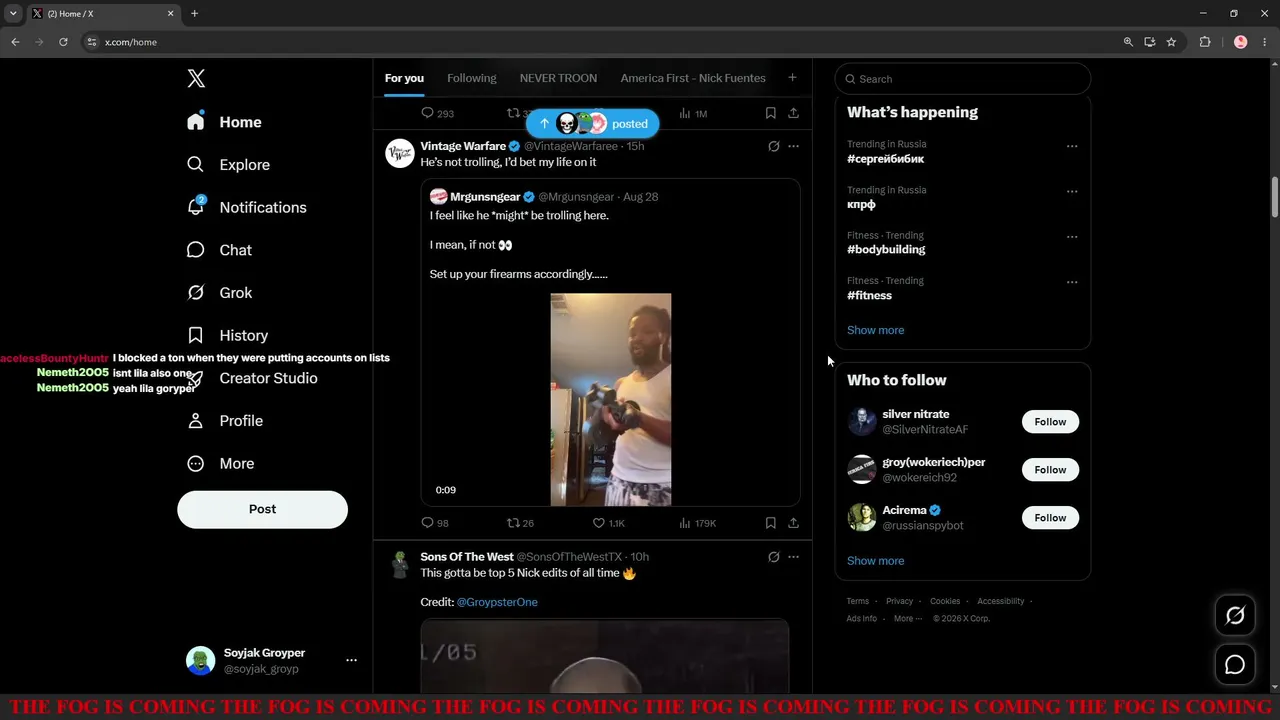The height and width of the screenshot is (720, 1280).
Task: Focus the X Search field
Action: tap(963, 79)
